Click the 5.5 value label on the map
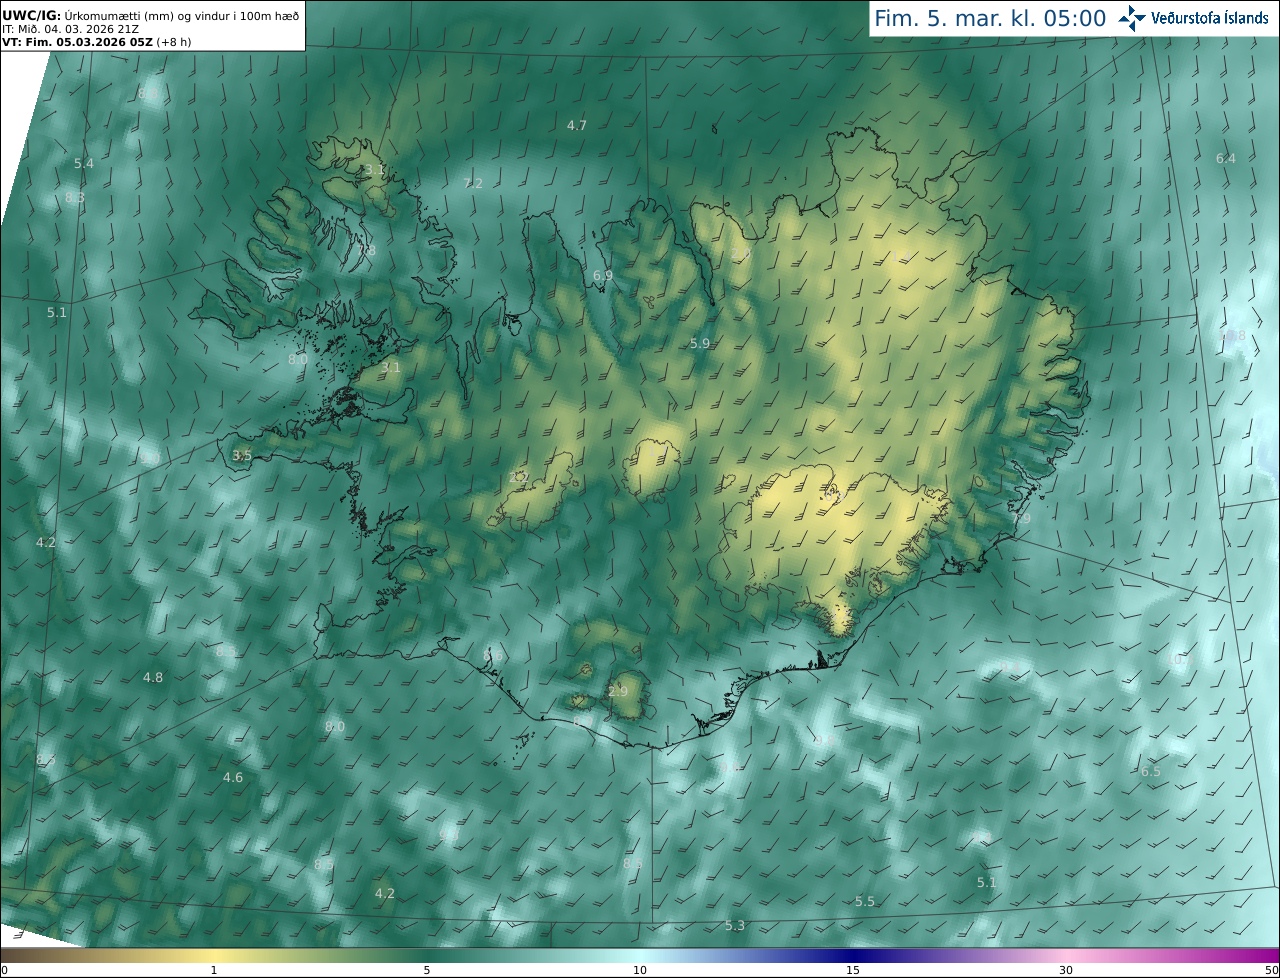This screenshot has height=978, width=1280. click(x=865, y=901)
